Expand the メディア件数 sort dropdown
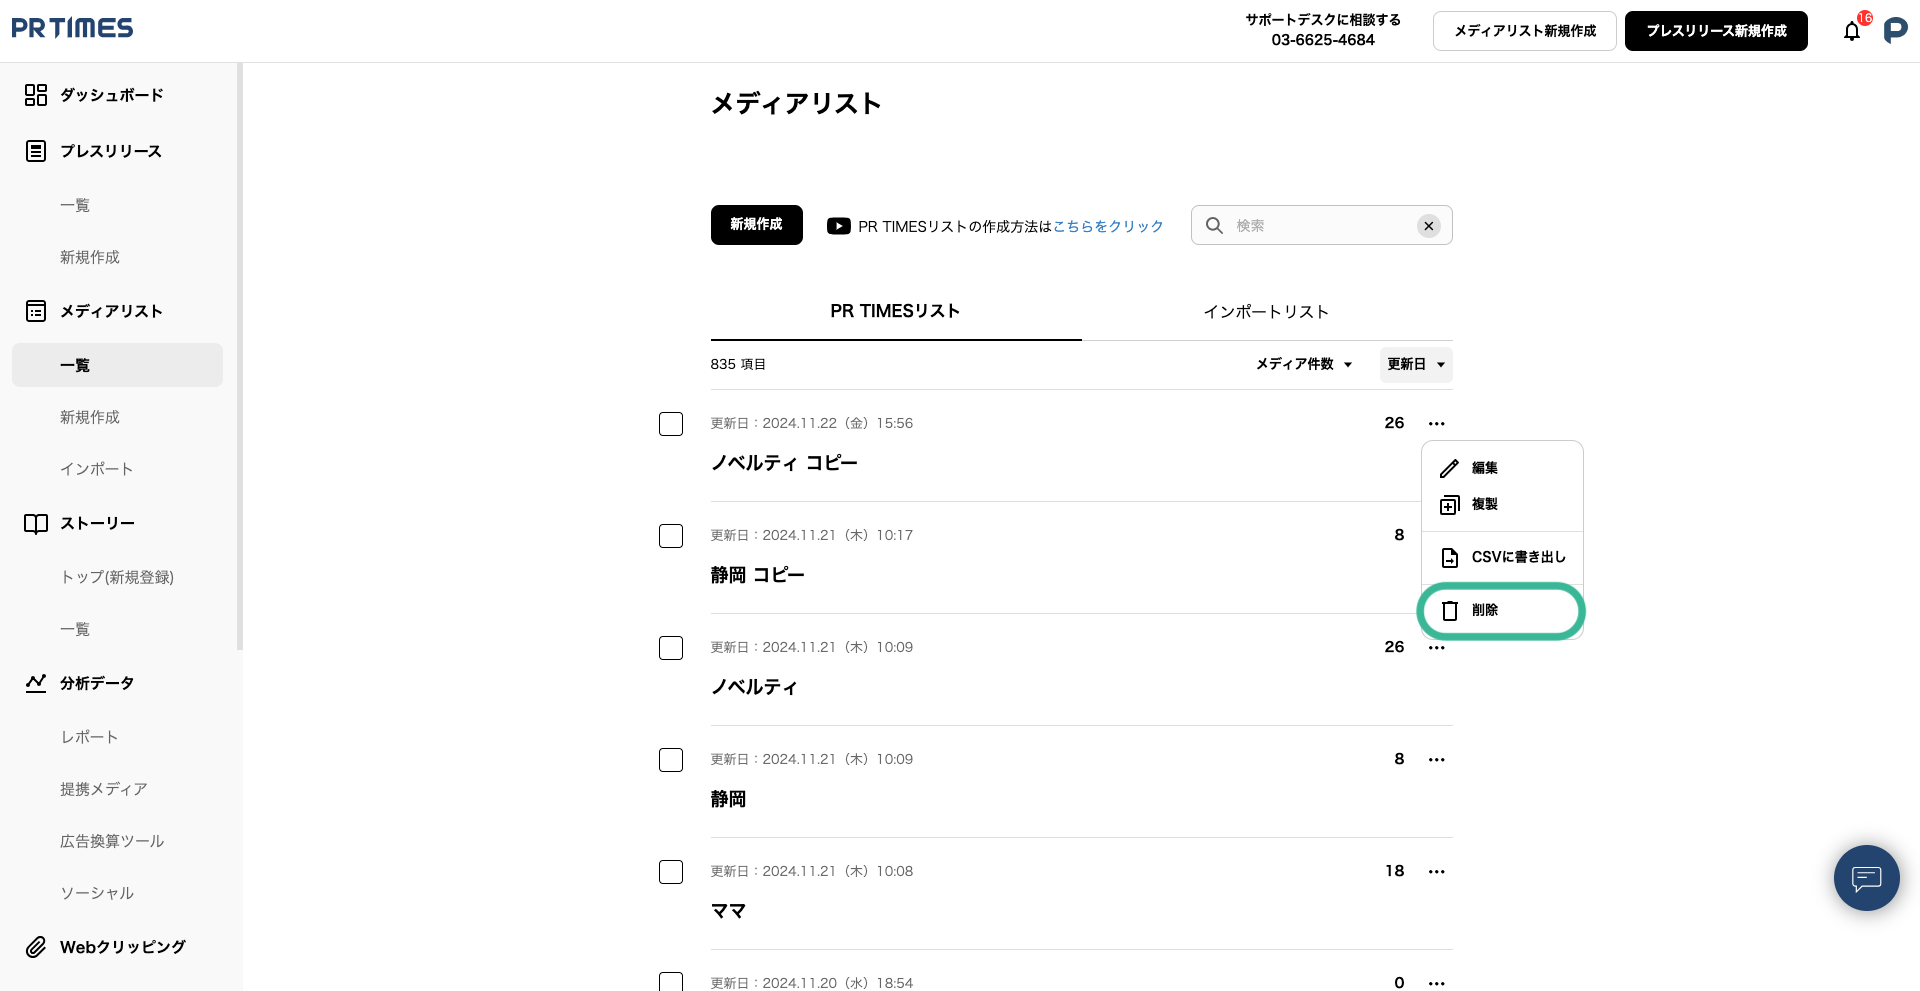The height and width of the screenshot is (991, 1920). click(x=1304, y=365)
